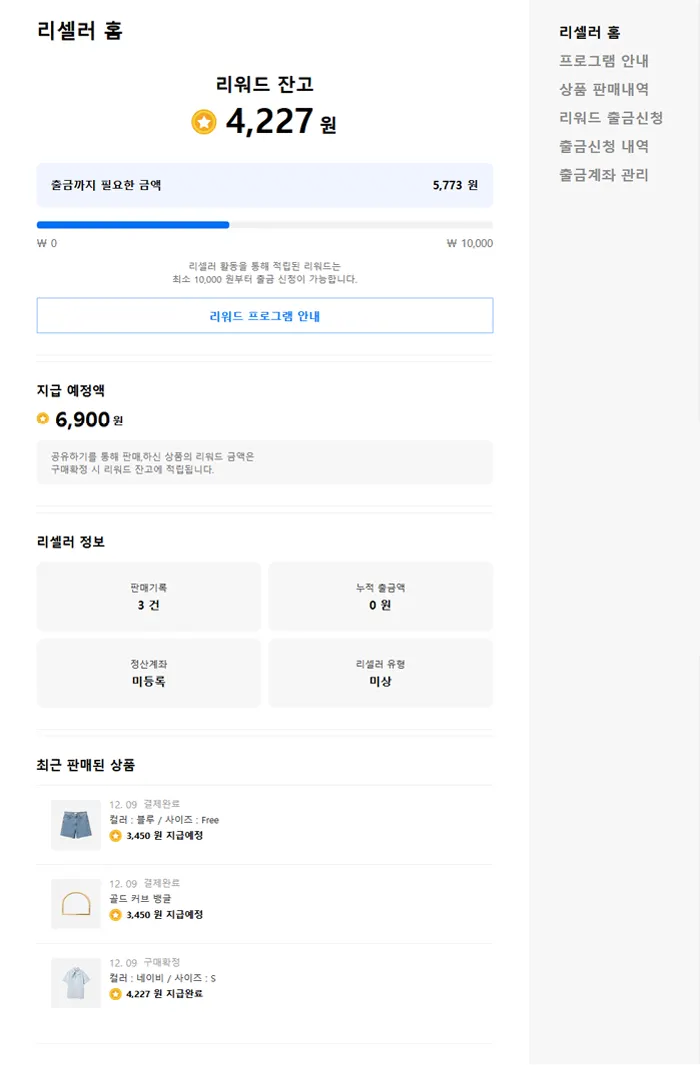
Task: Click the 판매기록 3 건 info card
Action: pos(148,597)
